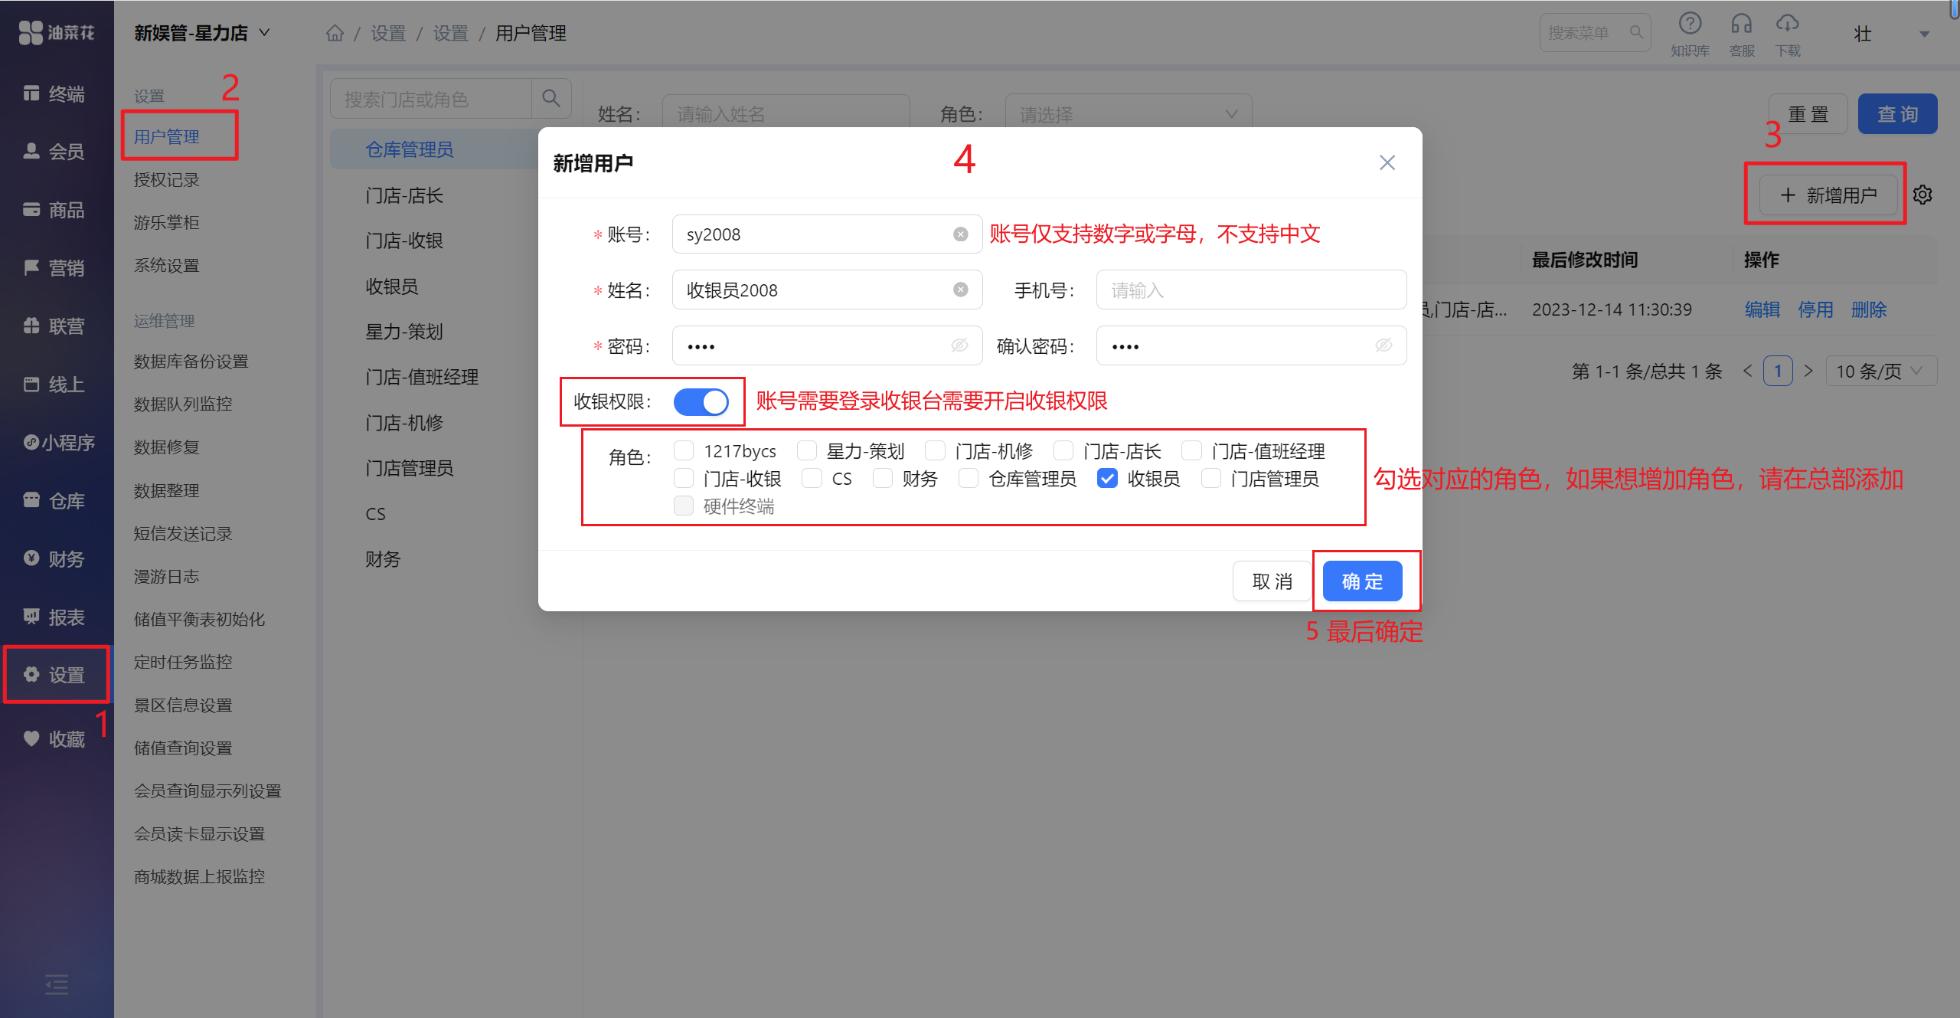Viewport: 1960px width, 1018px height.
Task: Click the 油菜花 logo
Action: pyautogui.click(x=56, y=33)
